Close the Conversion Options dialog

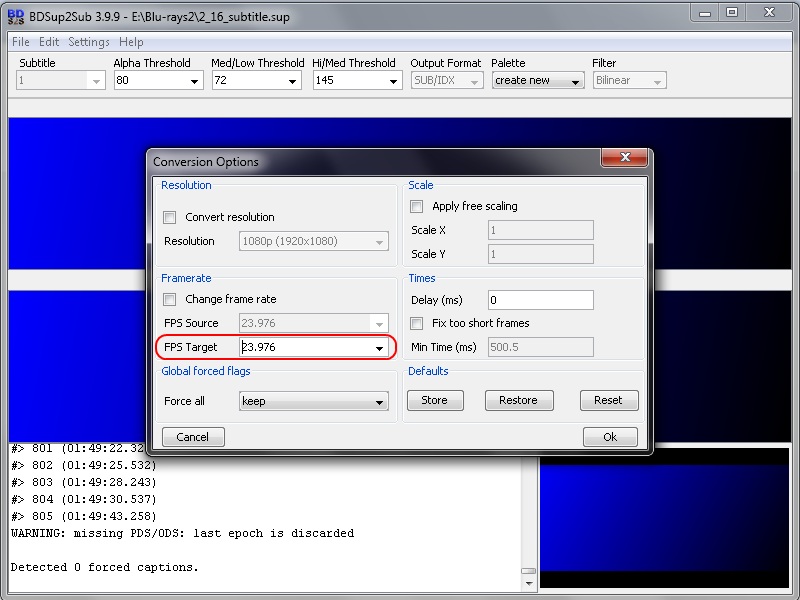pyautogui.click(x=624, y=157)
